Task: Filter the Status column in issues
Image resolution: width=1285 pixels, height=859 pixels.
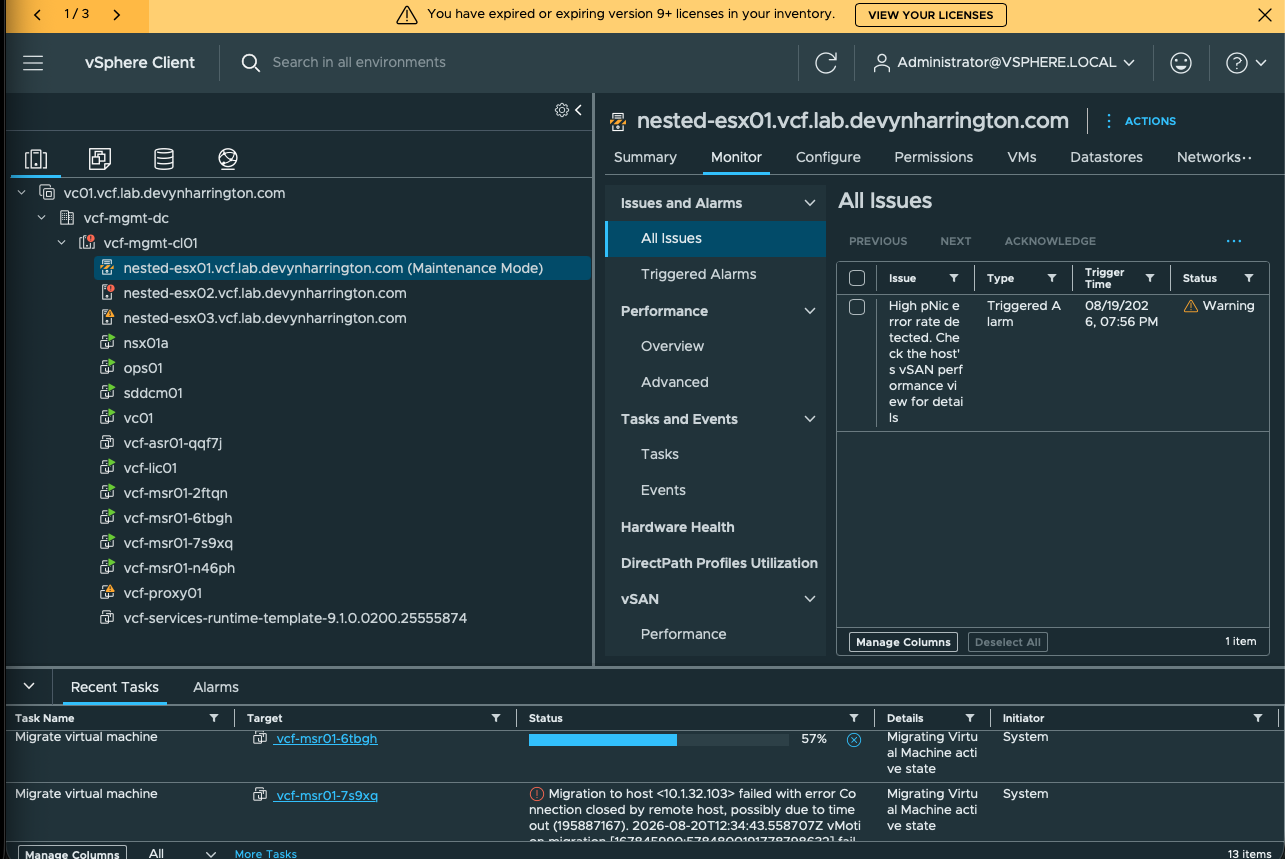Action: point(1249,278)
